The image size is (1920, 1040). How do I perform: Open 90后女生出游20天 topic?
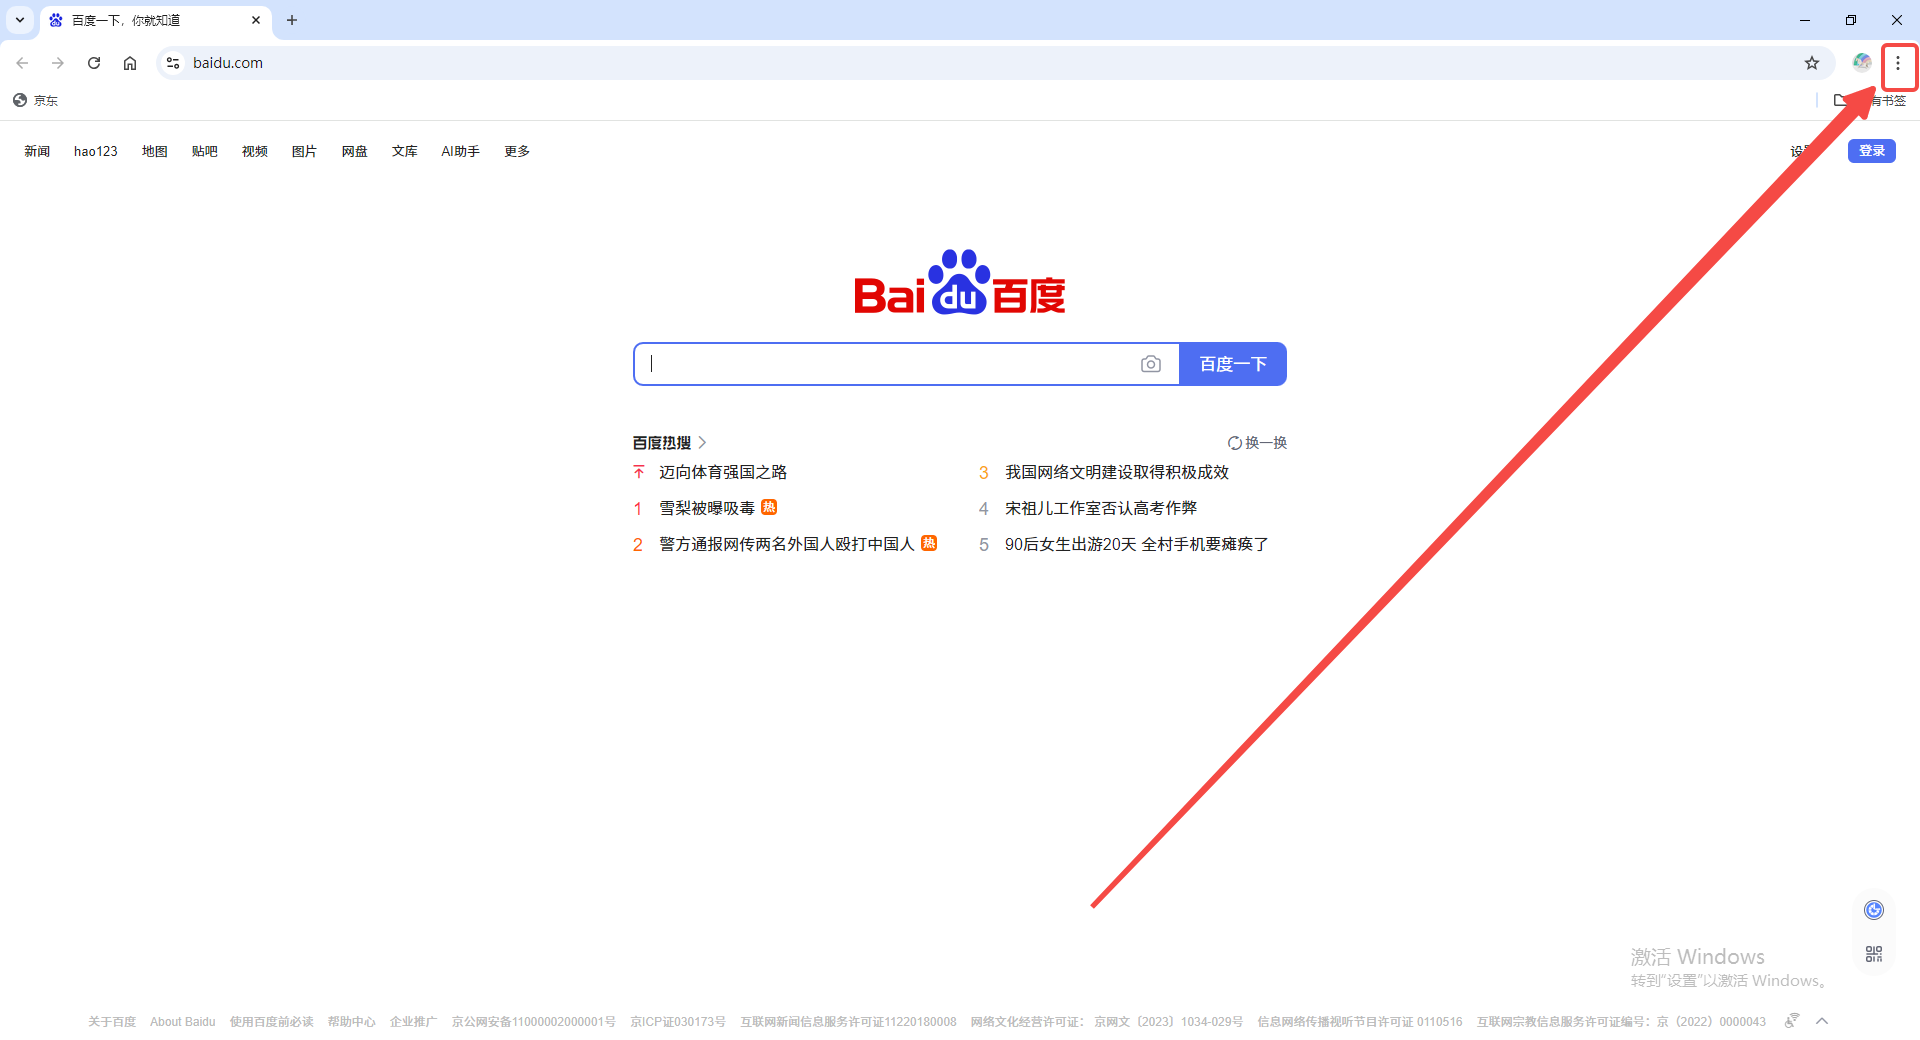click(x=1137, y=544)
